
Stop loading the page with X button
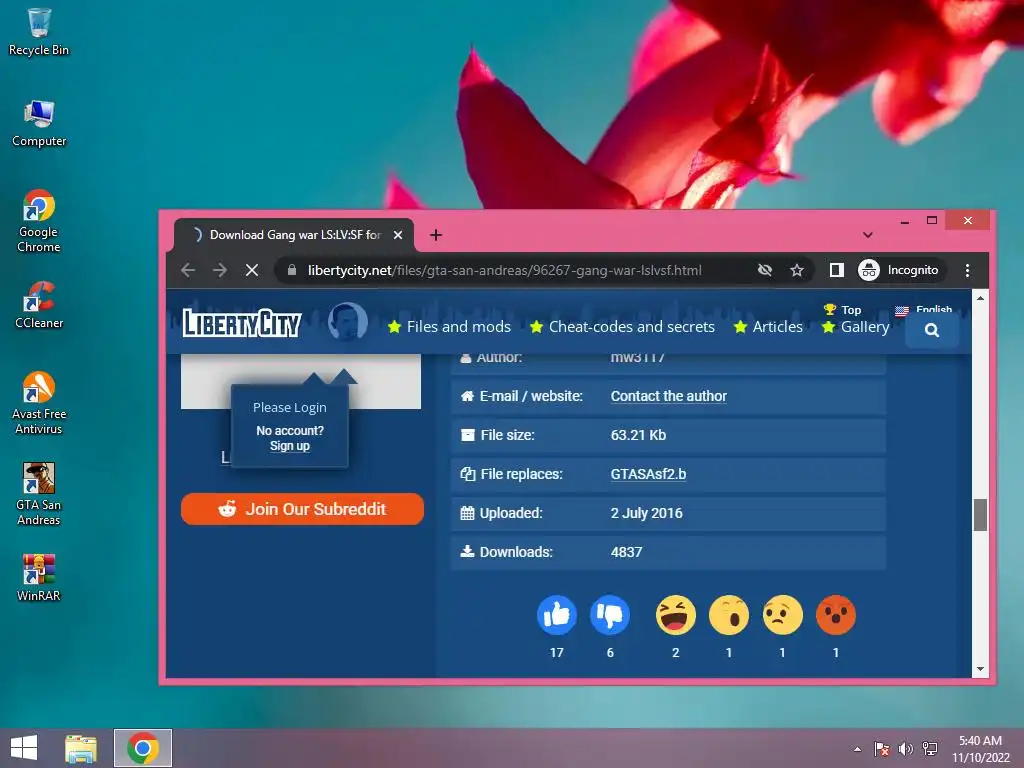click(251, 270)
